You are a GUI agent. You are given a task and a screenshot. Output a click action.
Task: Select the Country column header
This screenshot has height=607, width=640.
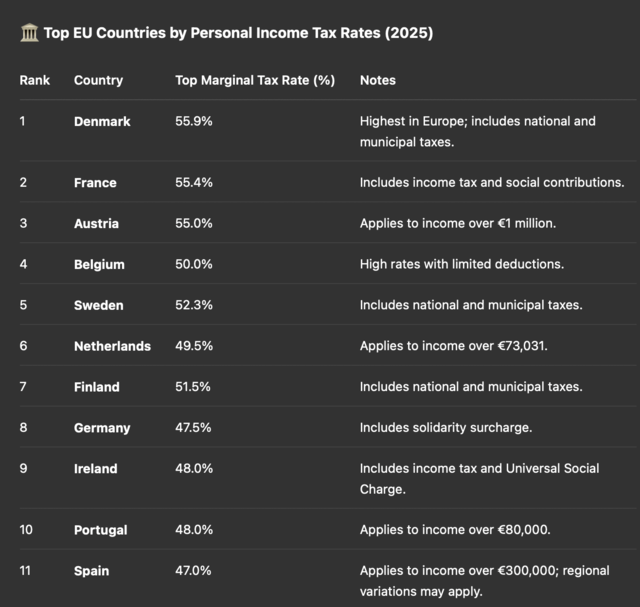point(98,80)
